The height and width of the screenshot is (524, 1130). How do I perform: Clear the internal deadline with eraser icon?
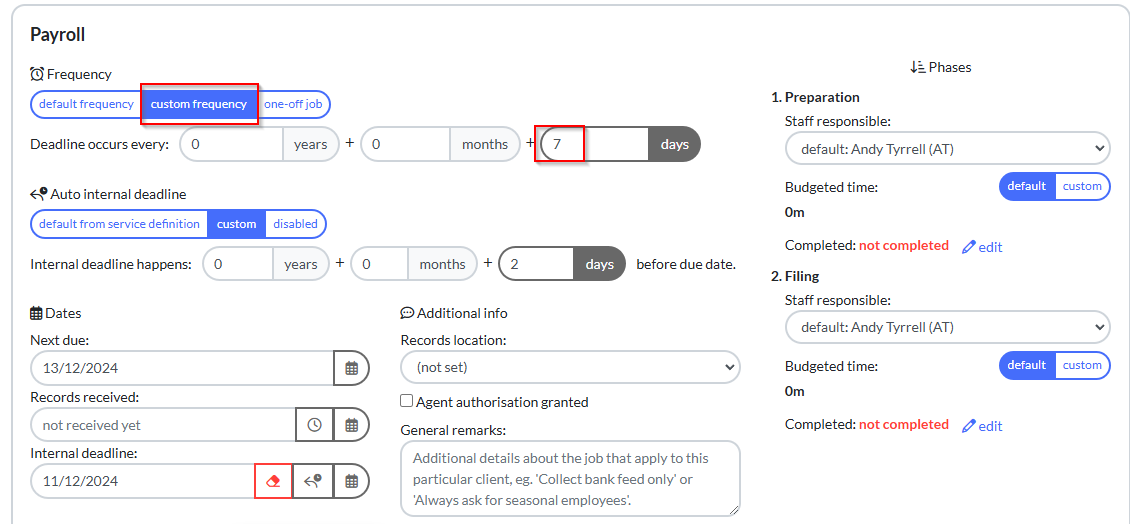273,481
